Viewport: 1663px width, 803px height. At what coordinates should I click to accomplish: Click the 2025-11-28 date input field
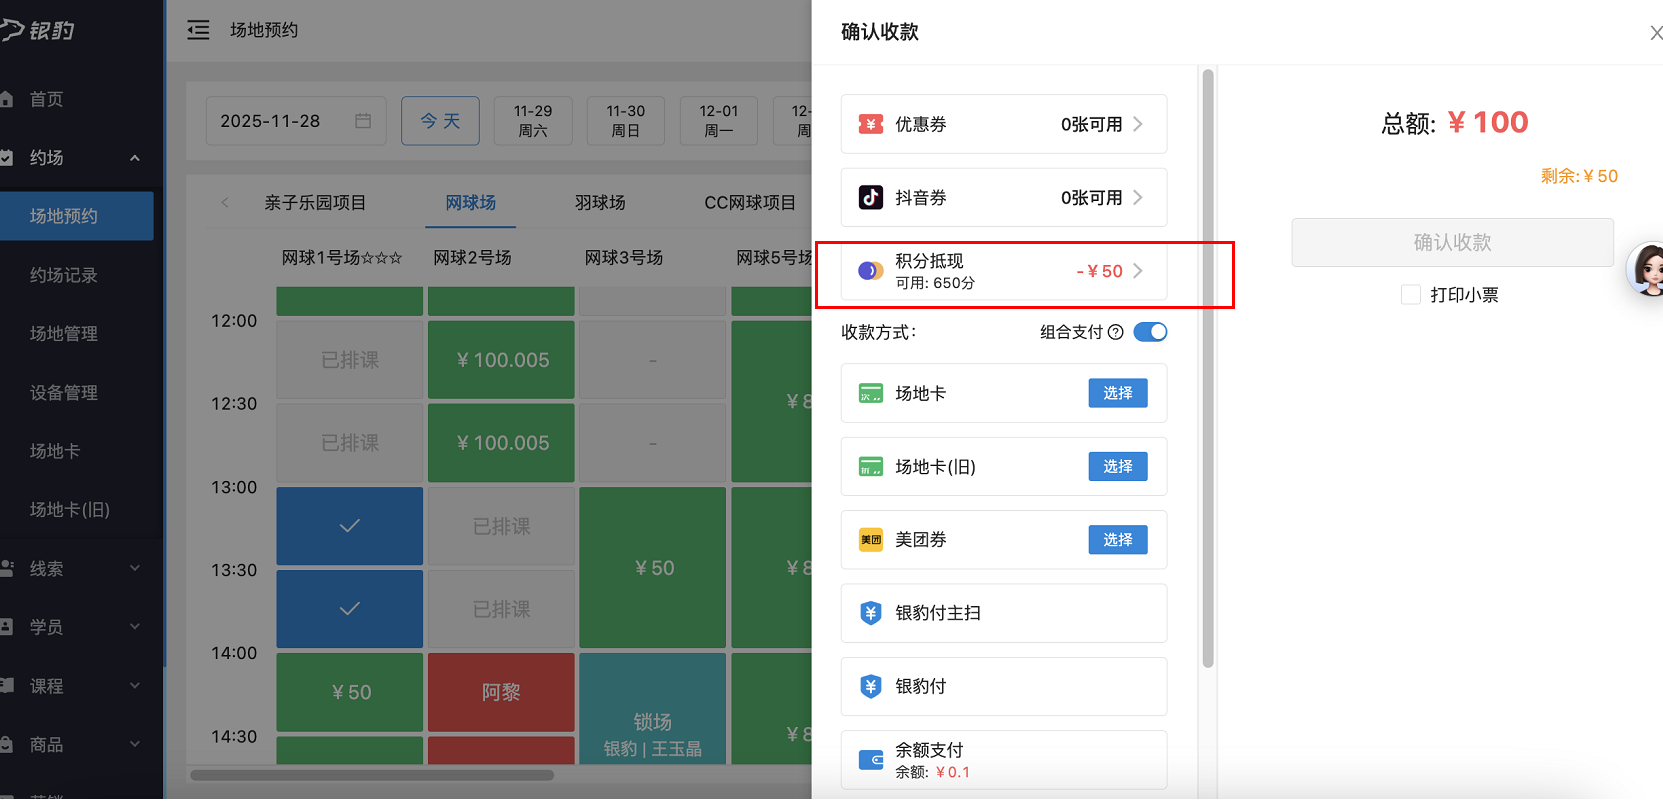[x=296, y=121]
